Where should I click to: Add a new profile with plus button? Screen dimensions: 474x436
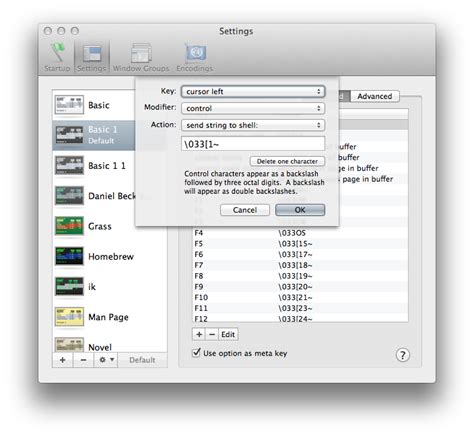(62, 360)
